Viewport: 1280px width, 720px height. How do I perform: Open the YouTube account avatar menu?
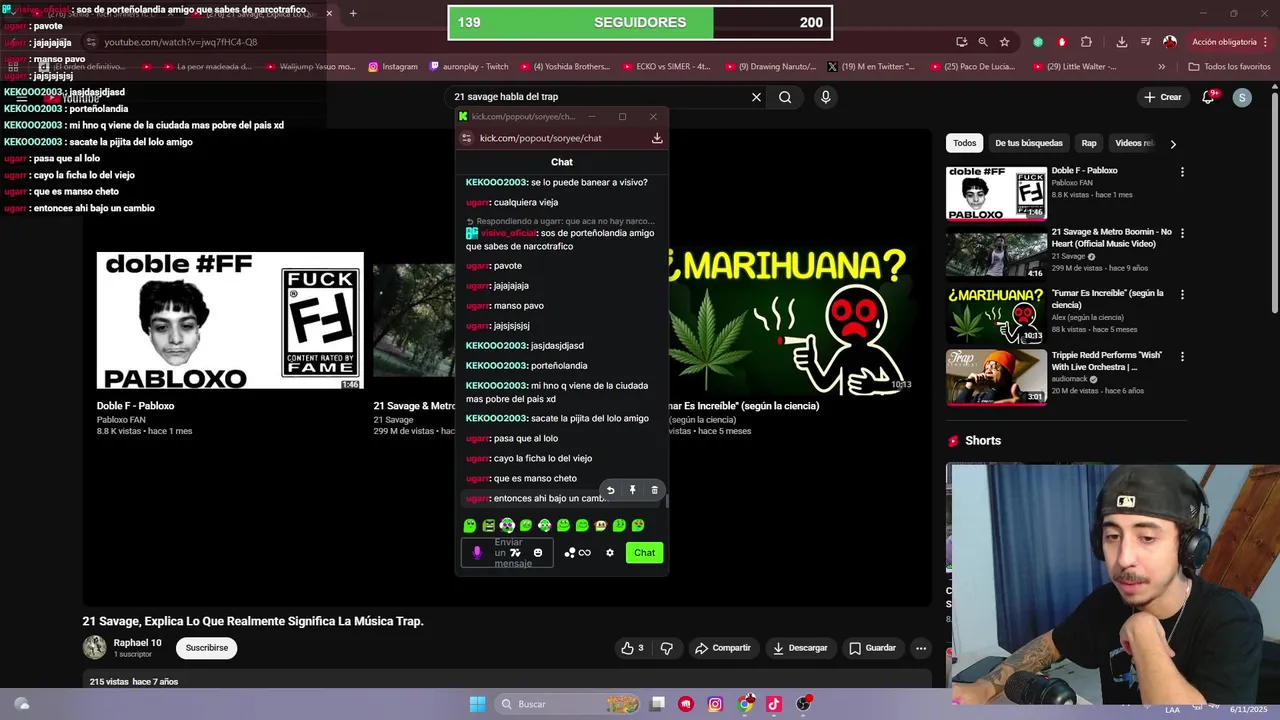tap(1242, 97)
